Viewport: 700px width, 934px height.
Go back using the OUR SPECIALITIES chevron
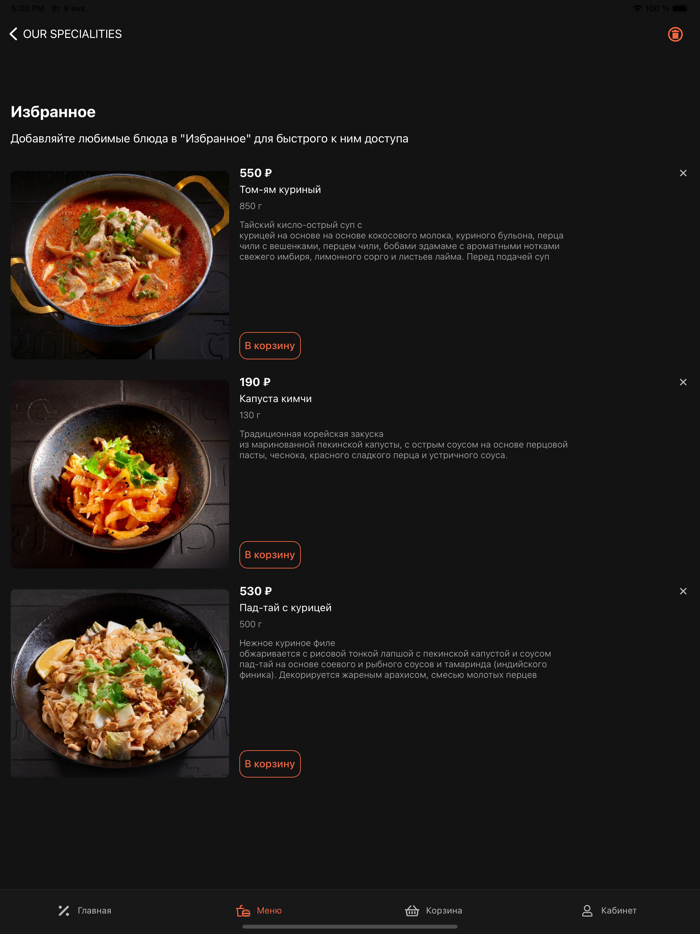[14, 34]
